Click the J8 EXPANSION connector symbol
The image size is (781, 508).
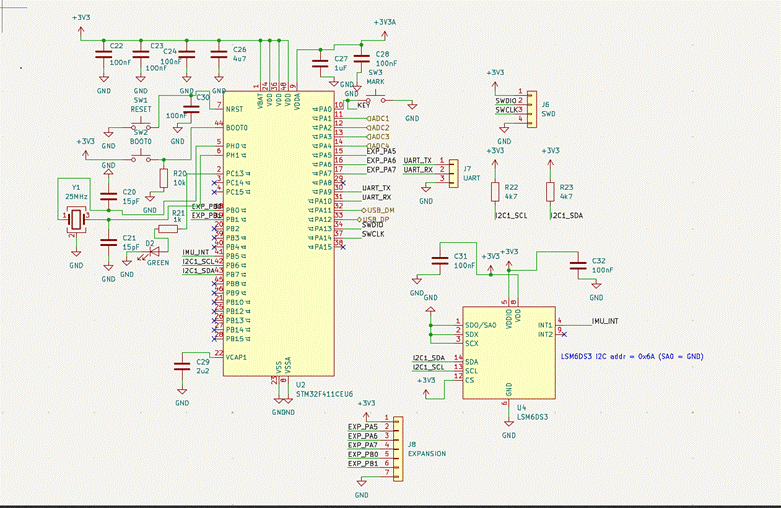pos(397,449)
